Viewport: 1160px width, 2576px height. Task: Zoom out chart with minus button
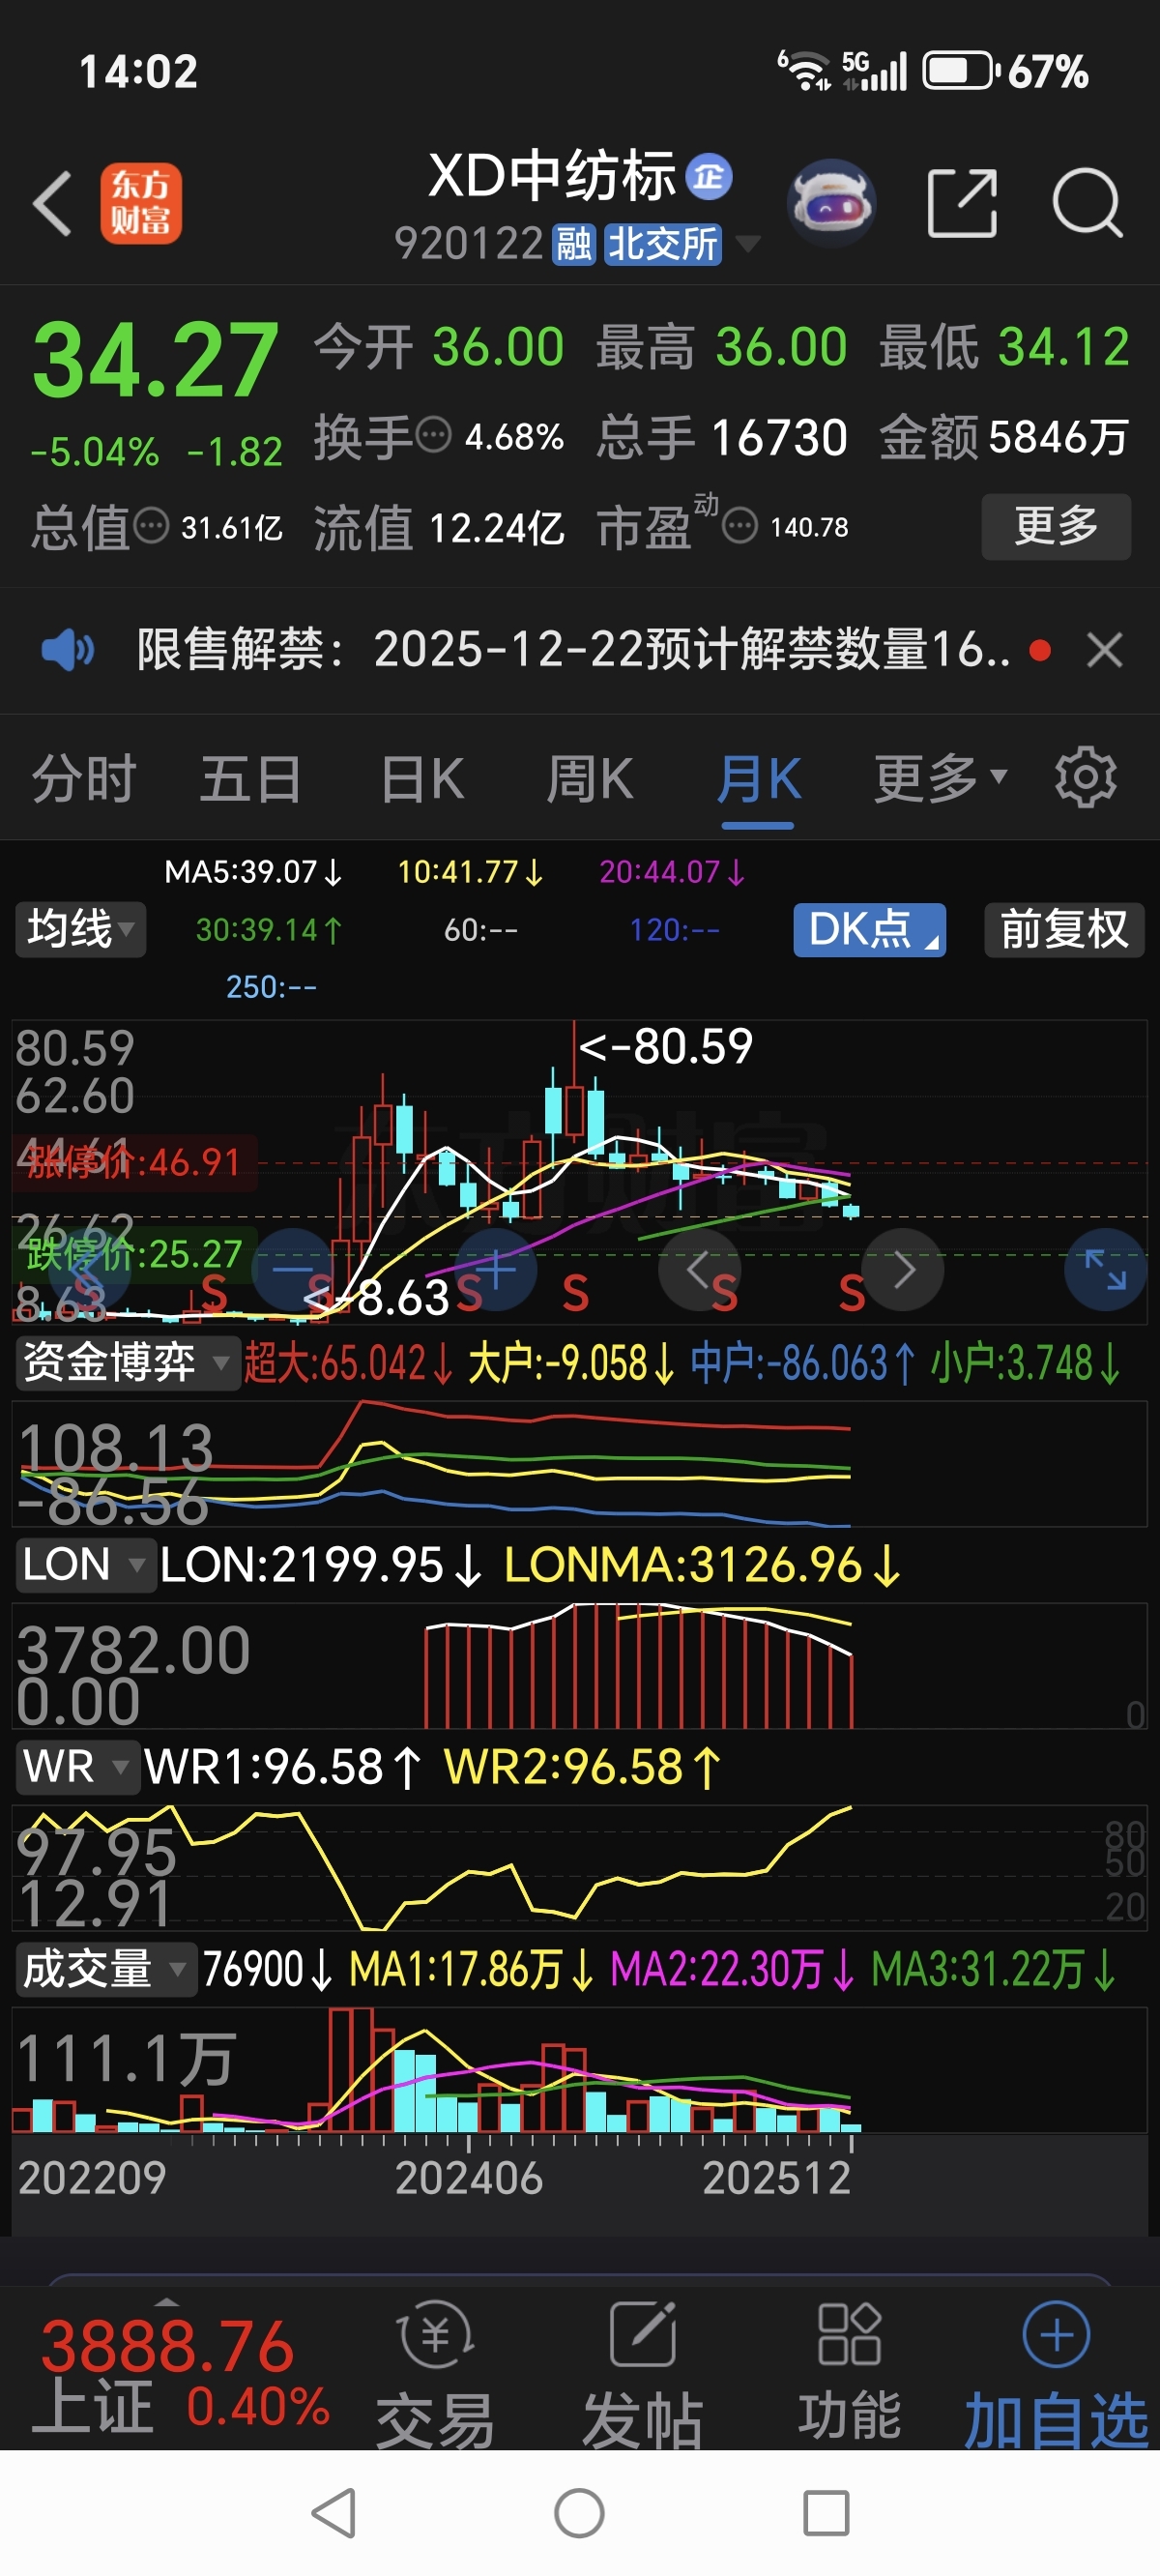[x=293, y=1269]
